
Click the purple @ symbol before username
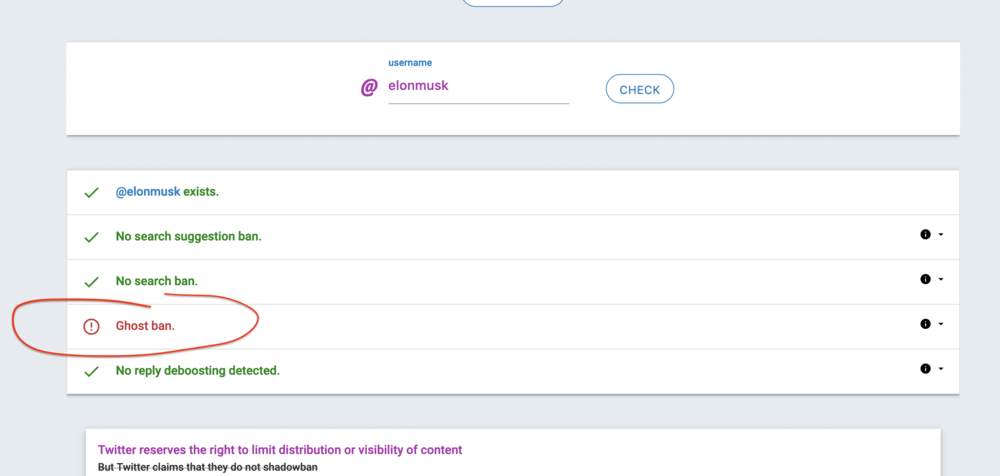pos(369,88)
